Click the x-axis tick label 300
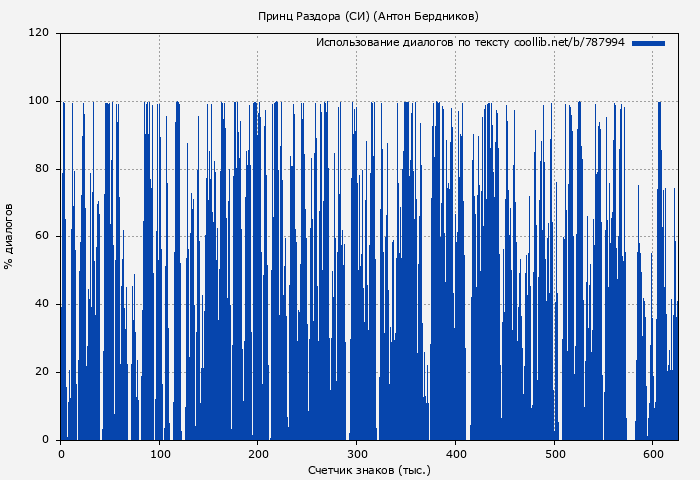 click(357, 454)
